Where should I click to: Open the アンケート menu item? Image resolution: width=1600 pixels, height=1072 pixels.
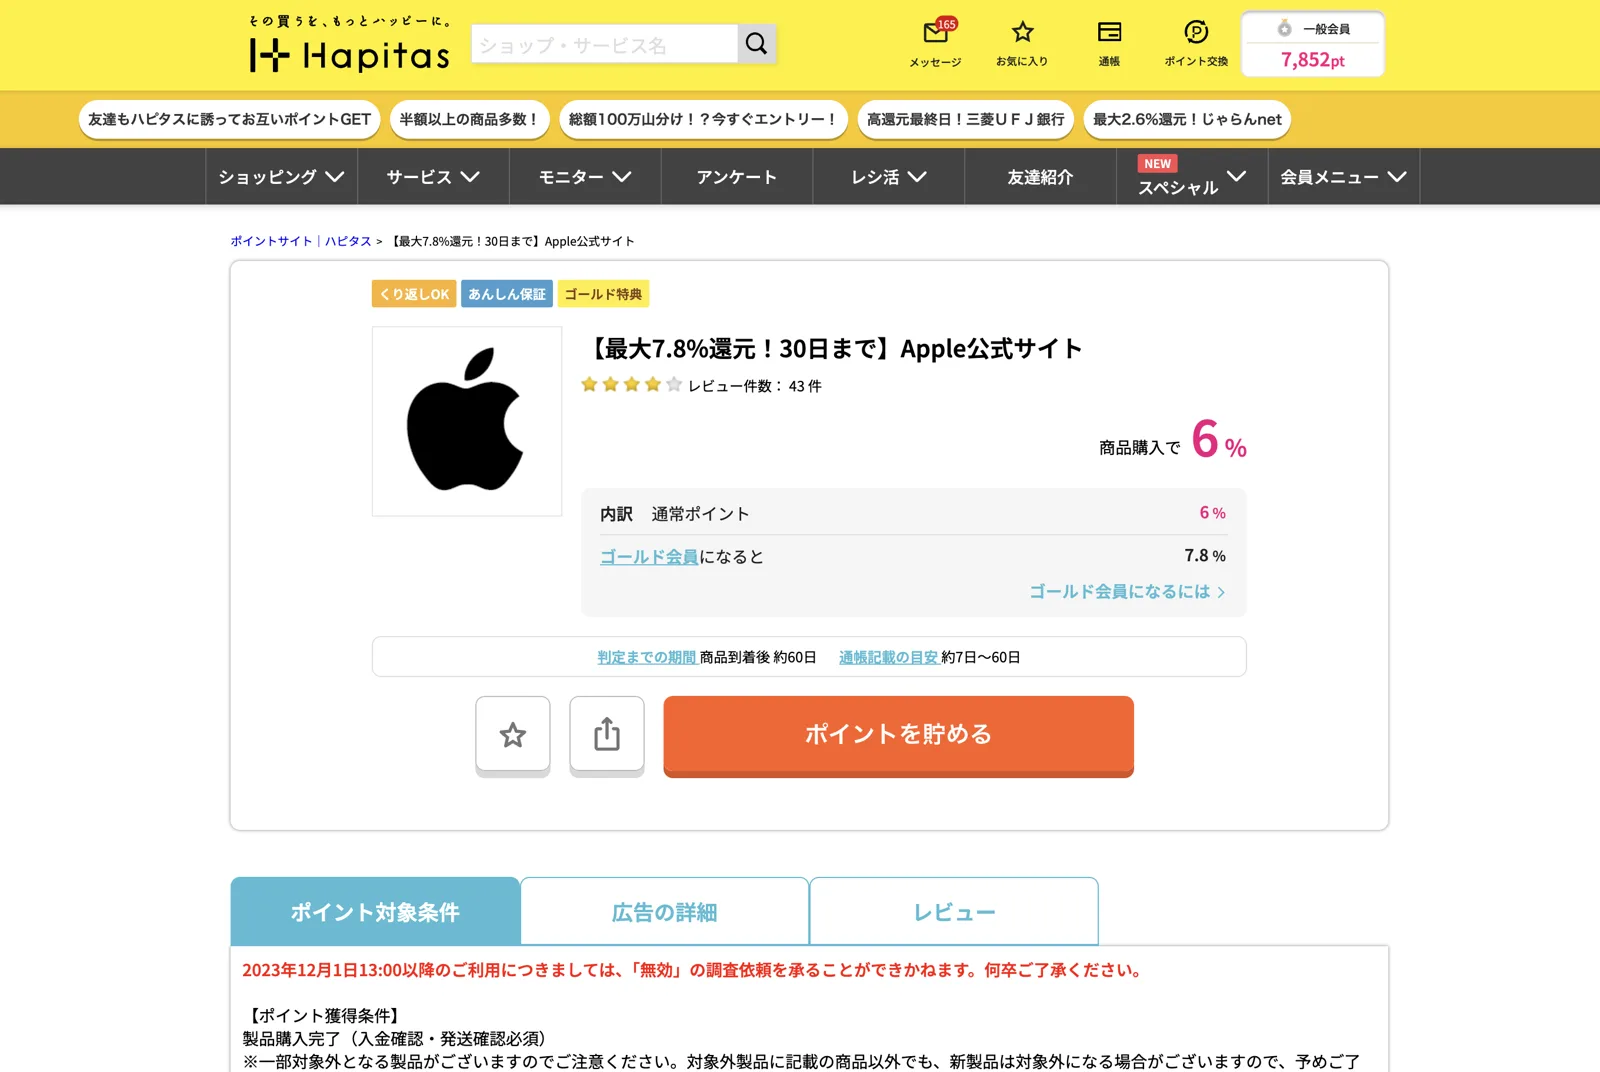pyautogui.click(x=737, y=177)
